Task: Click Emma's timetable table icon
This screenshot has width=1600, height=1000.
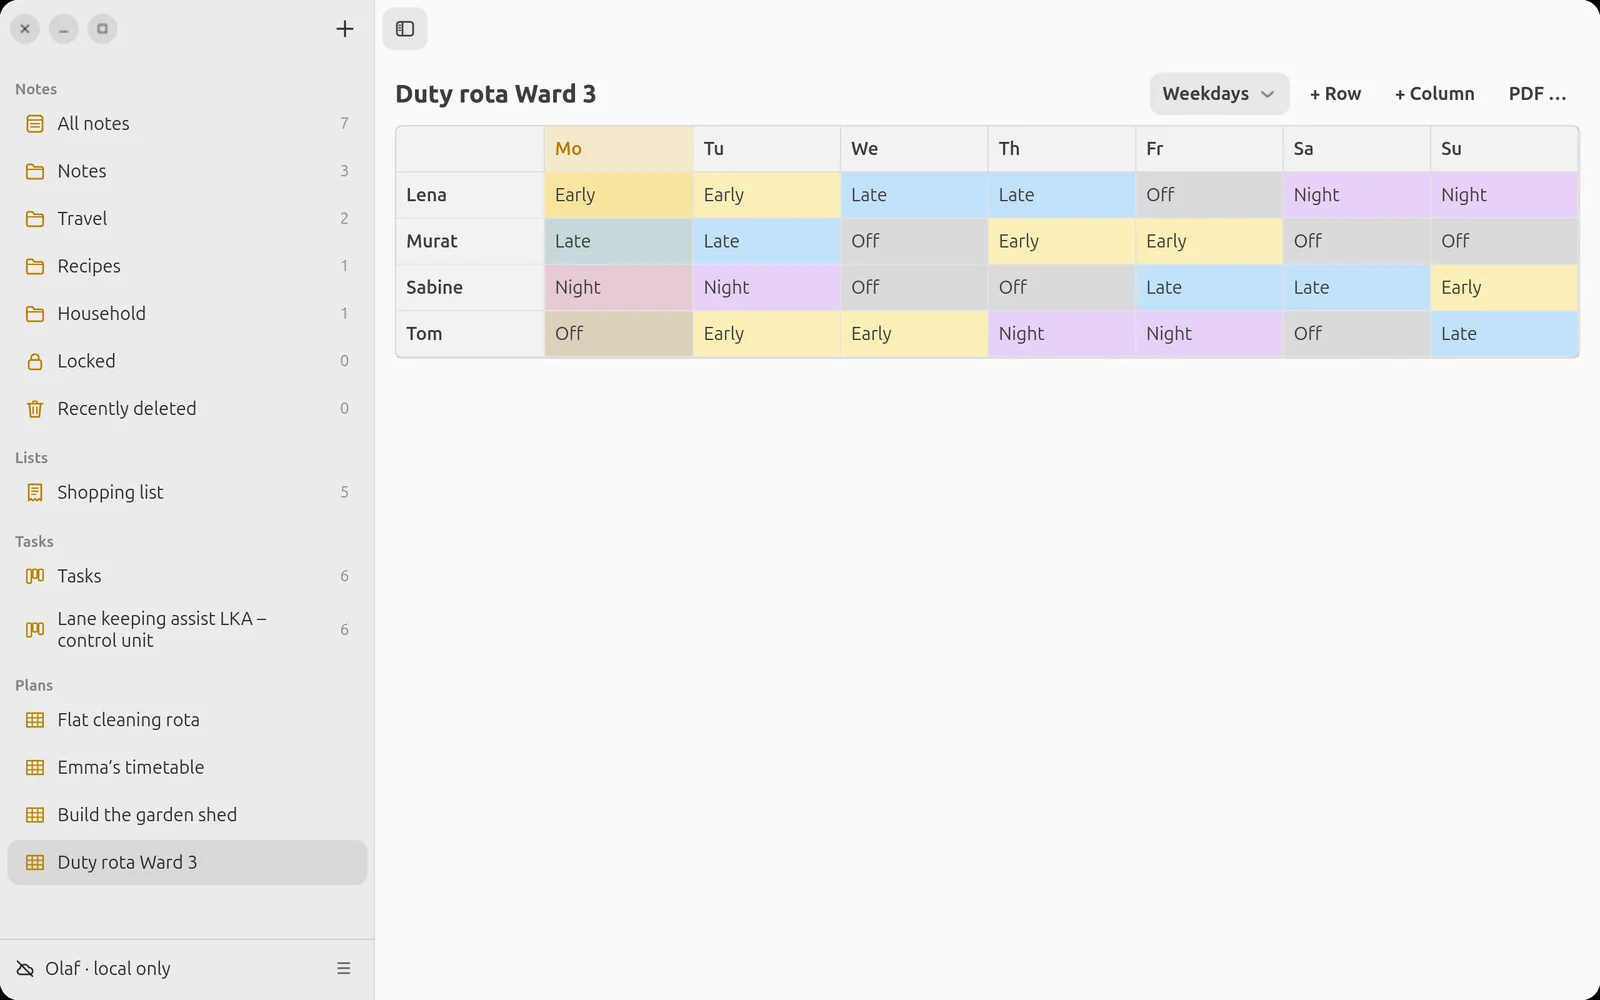Action: (x=35, y=768)
